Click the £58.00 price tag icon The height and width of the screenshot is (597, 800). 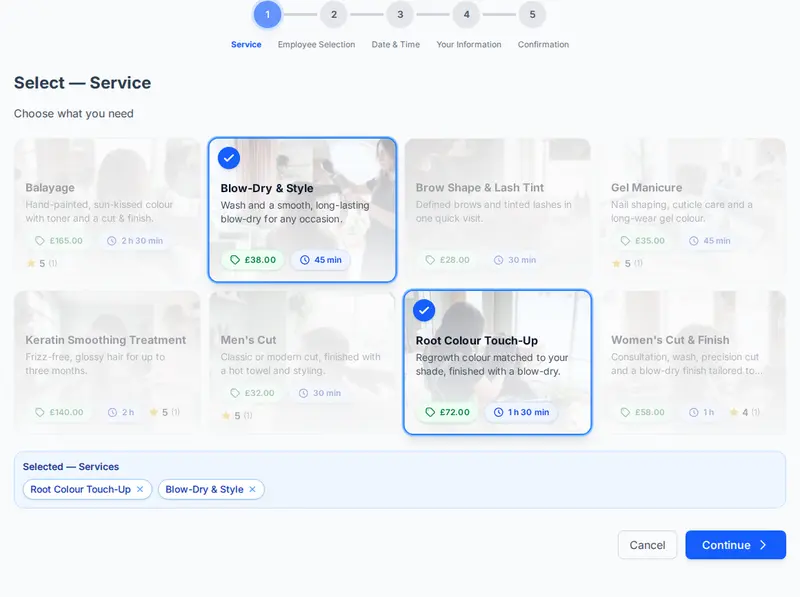[x=626, y=412]
